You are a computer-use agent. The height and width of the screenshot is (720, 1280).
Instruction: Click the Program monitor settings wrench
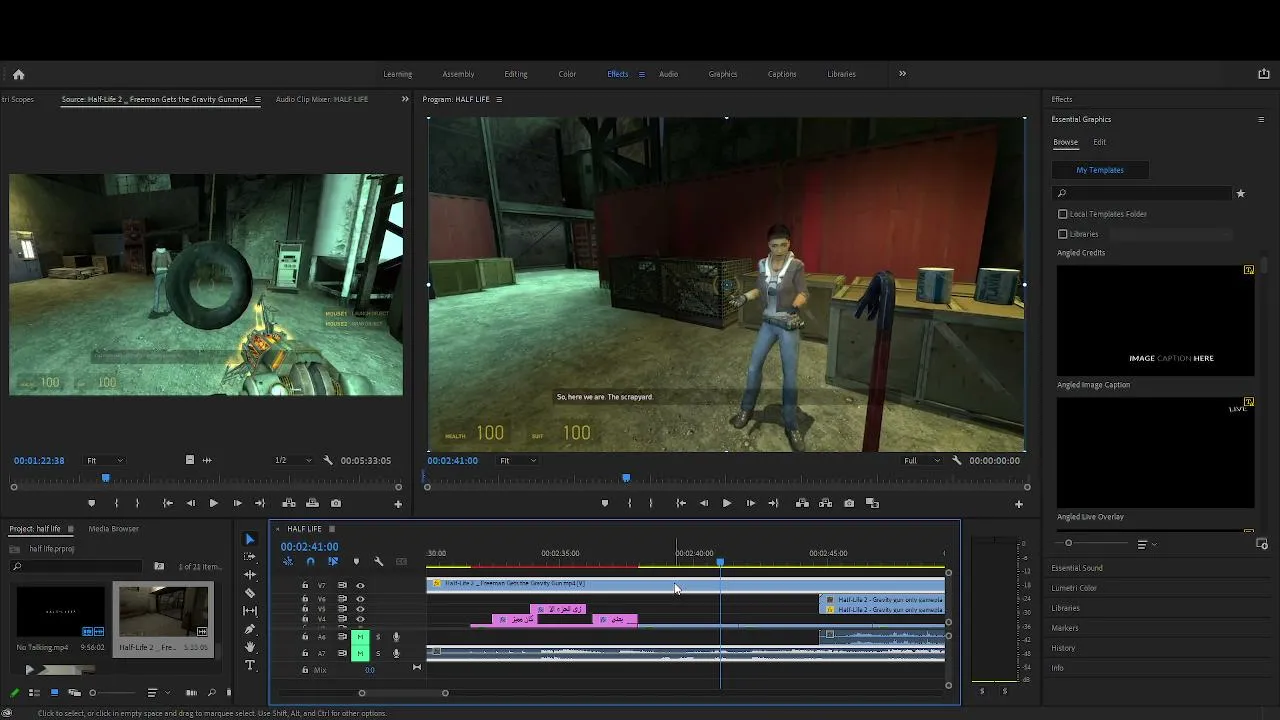tap(957, 461)
